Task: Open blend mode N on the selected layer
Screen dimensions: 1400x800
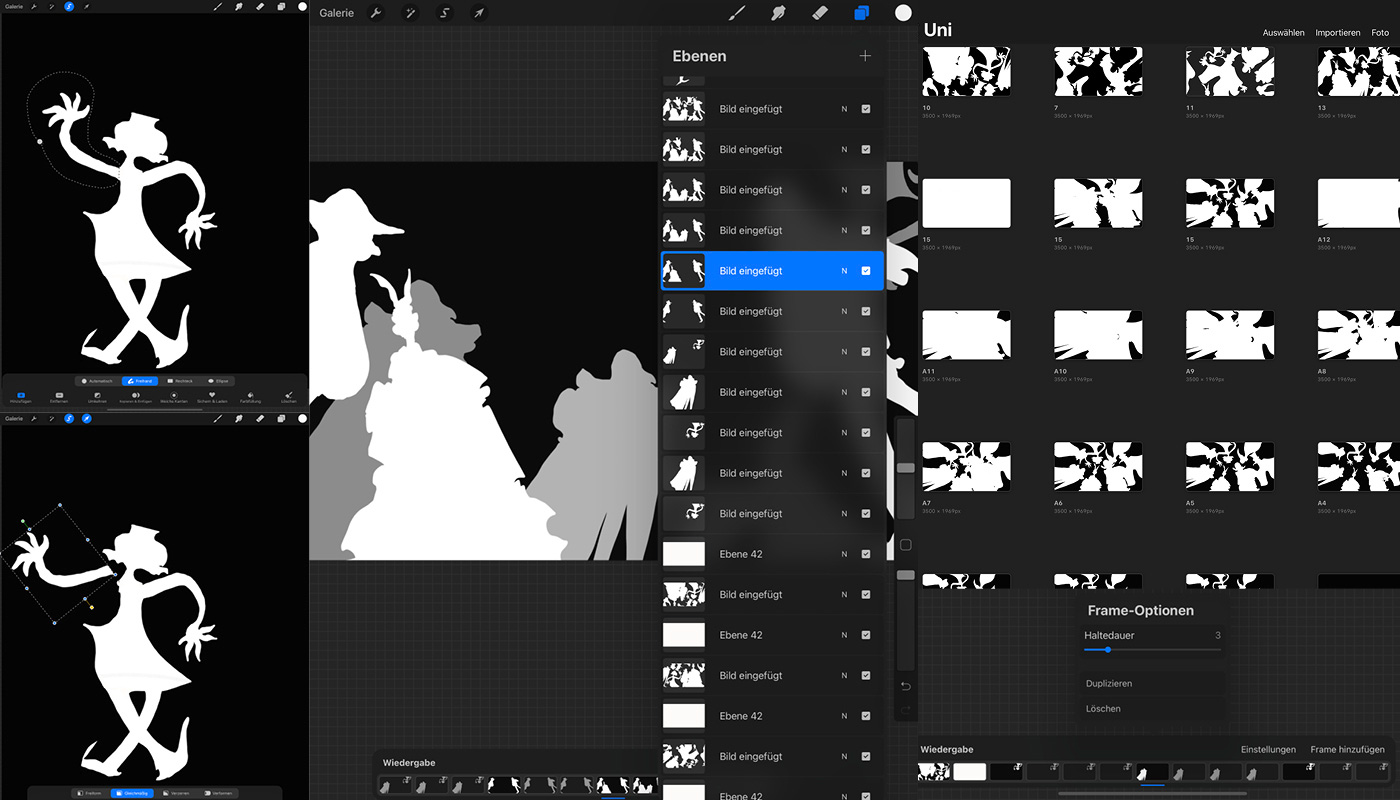Action: [844, 271]
